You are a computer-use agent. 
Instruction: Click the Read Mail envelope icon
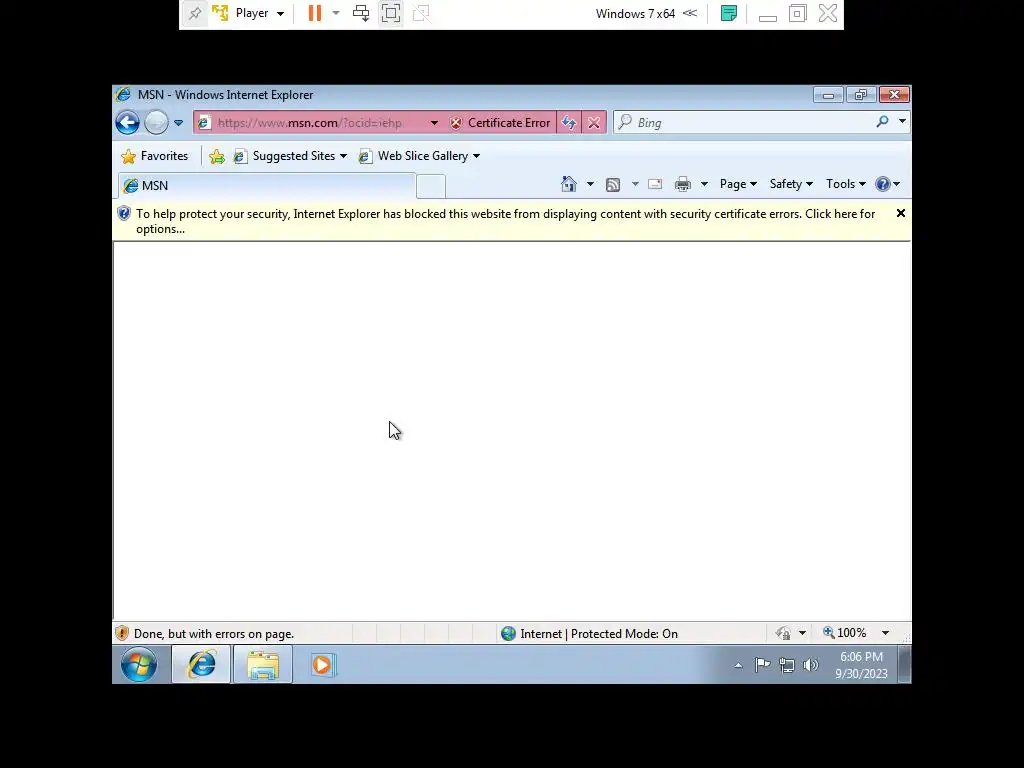[655, 184]
